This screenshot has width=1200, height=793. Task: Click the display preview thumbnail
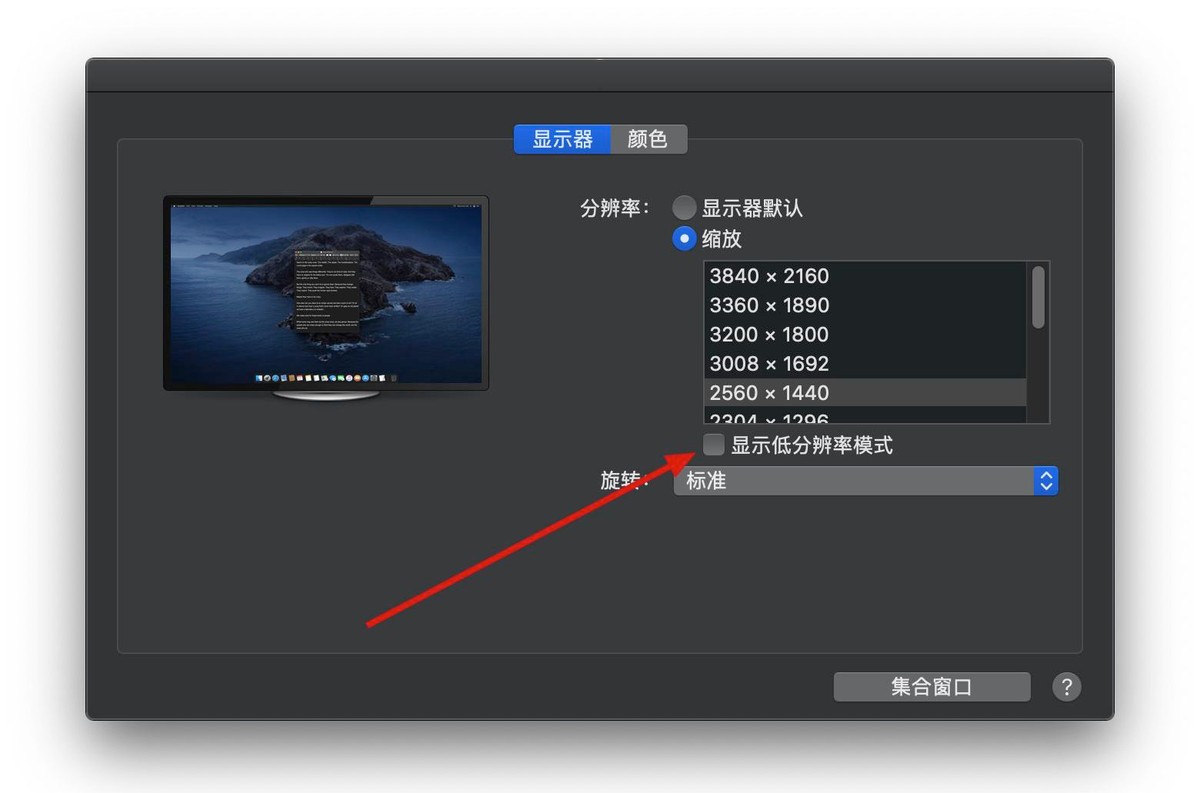pyautogui.click(x=325, y=291)
